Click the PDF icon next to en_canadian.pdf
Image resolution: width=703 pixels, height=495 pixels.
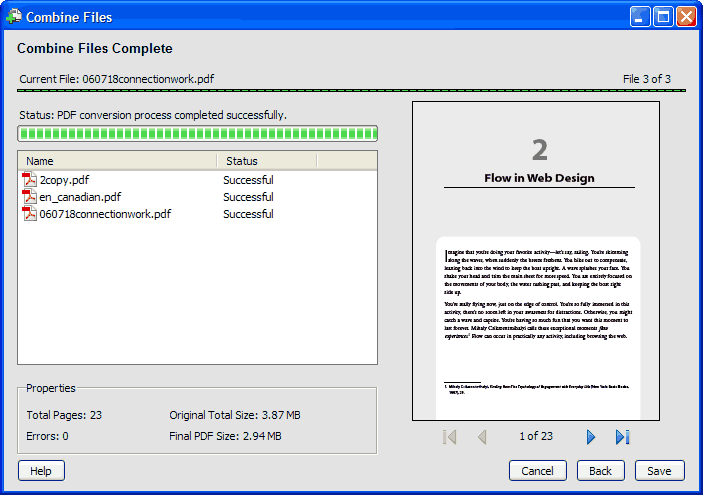pos(30,197)
